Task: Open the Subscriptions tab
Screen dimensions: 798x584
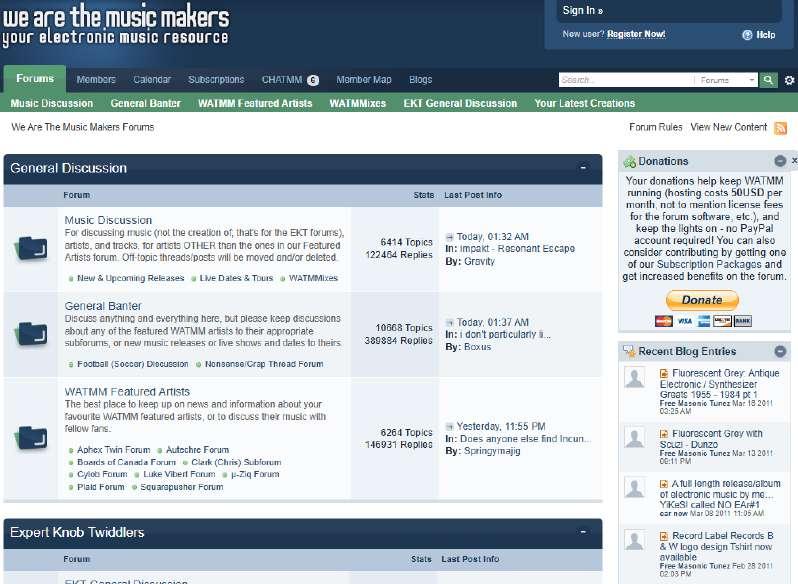Action: coord(216,80)
